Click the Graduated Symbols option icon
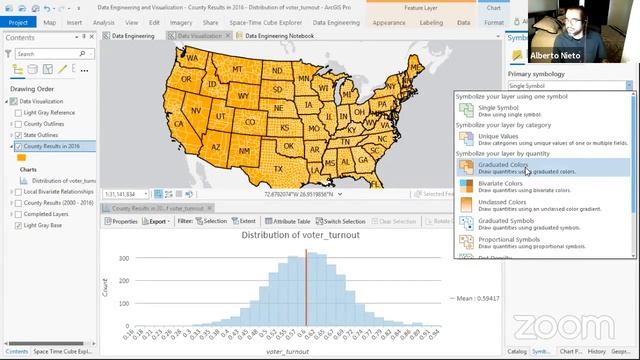 [466, 224]
